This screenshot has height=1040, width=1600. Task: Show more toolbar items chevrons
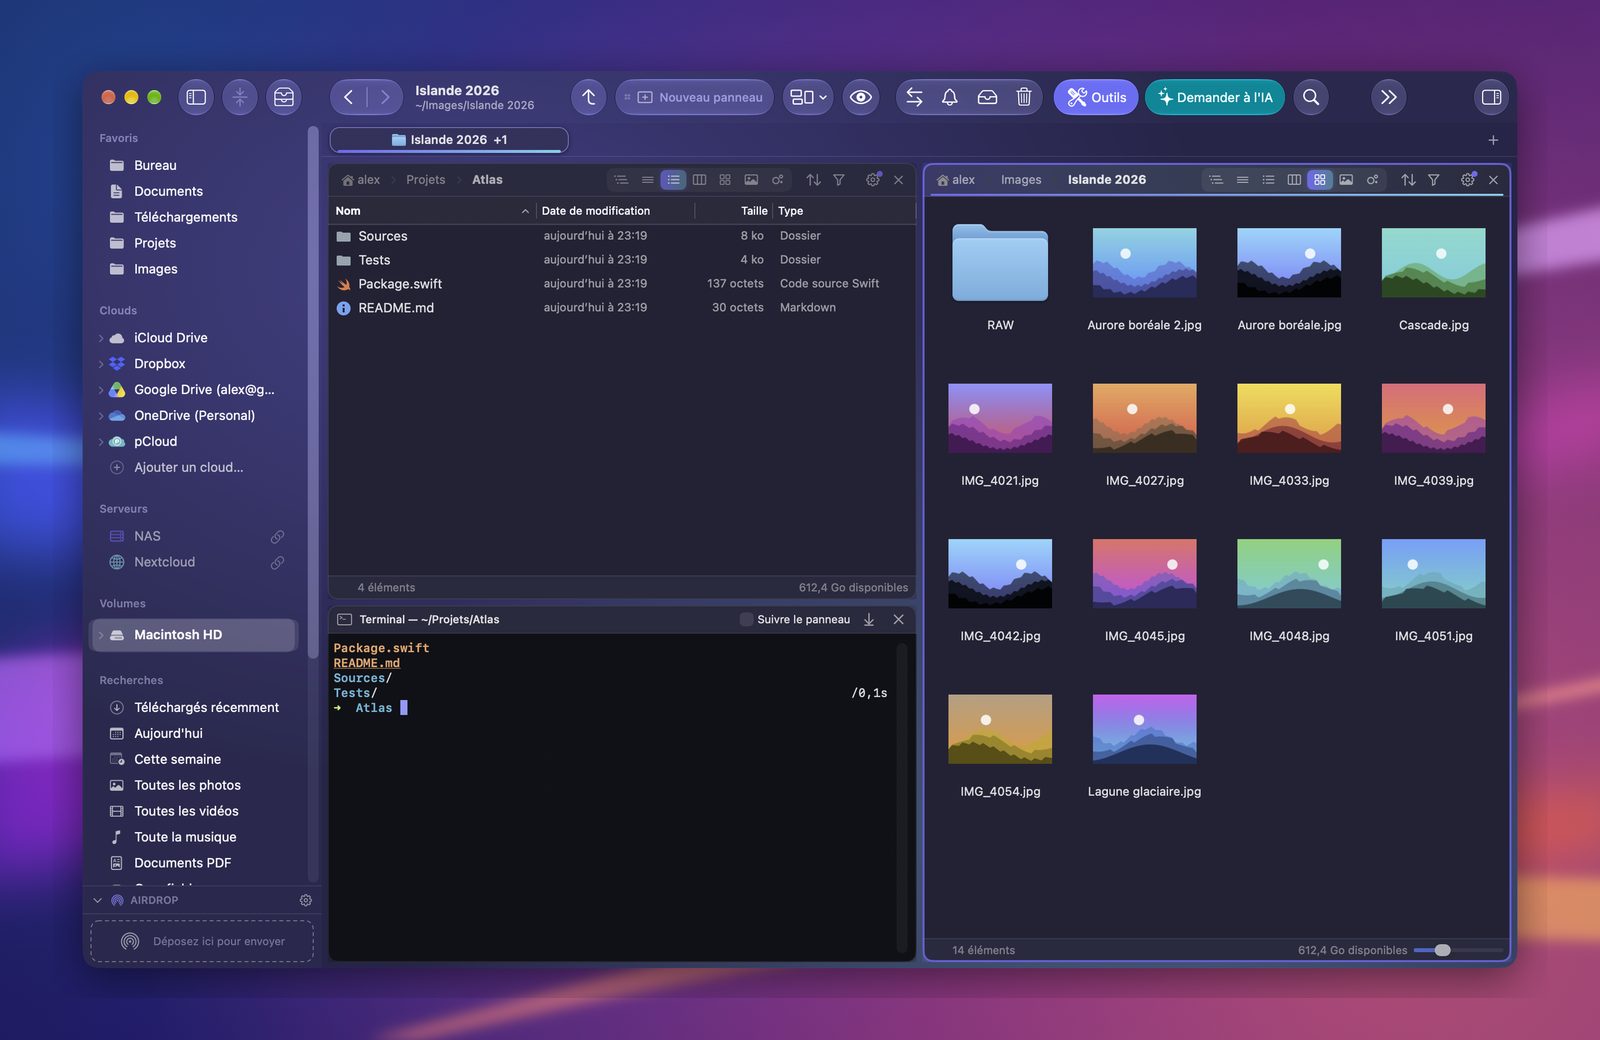(x=1389, y=97)
